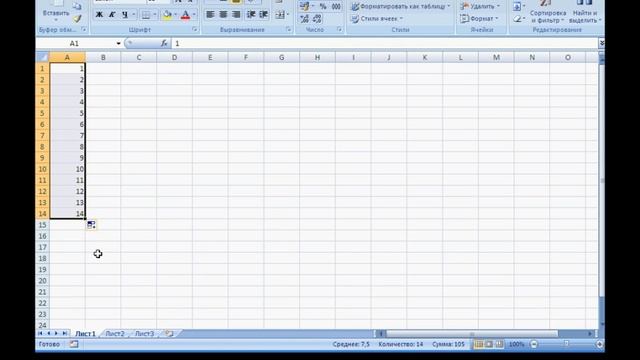Image resolution: width=640 pixels, height=360 pixels.
Task: Open the Число dialog launcher
Action: [339, 29]
